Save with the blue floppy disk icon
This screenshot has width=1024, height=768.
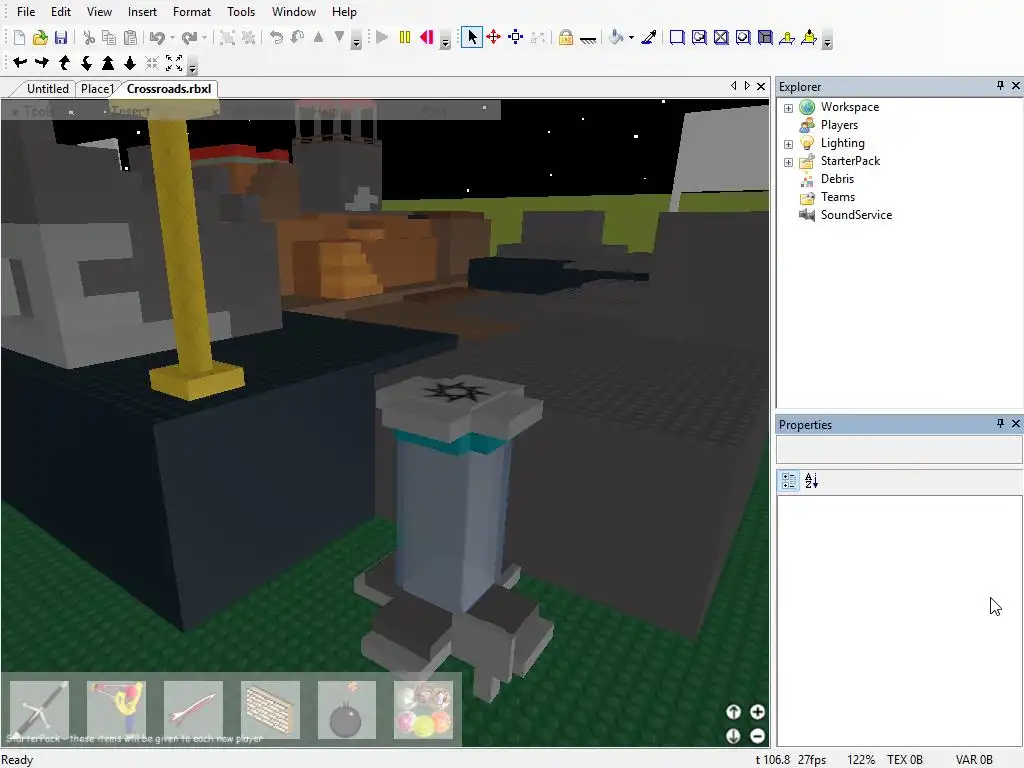click(61, 38)
